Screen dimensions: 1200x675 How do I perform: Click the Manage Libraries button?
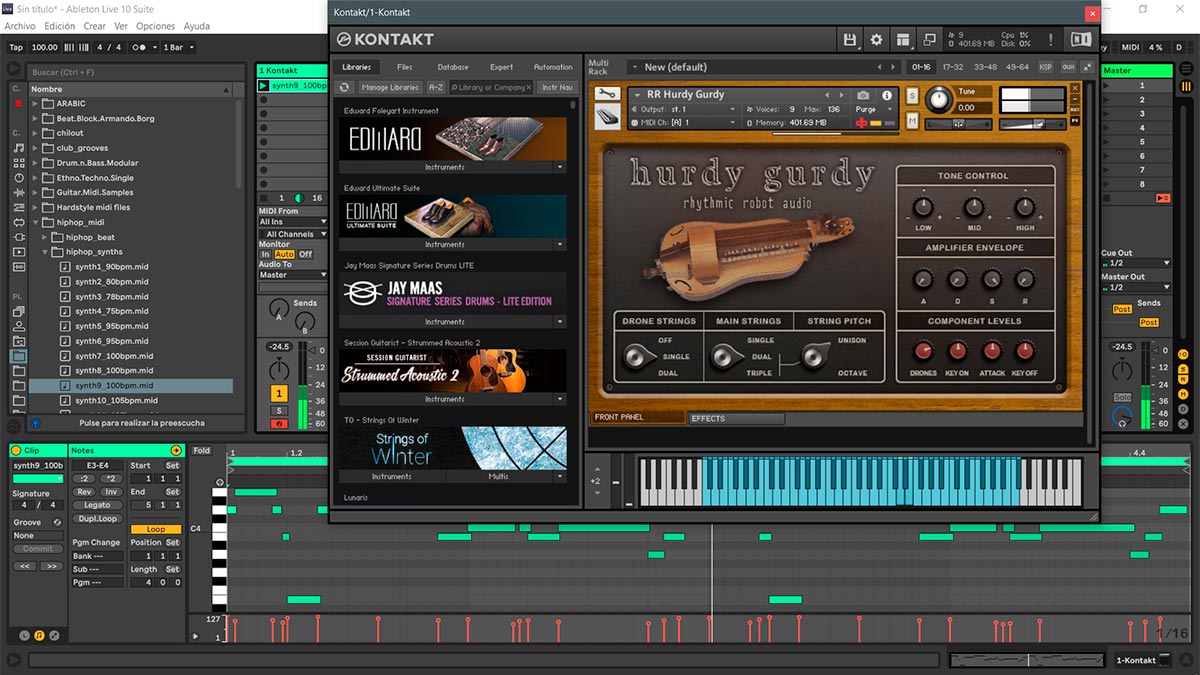390,87
